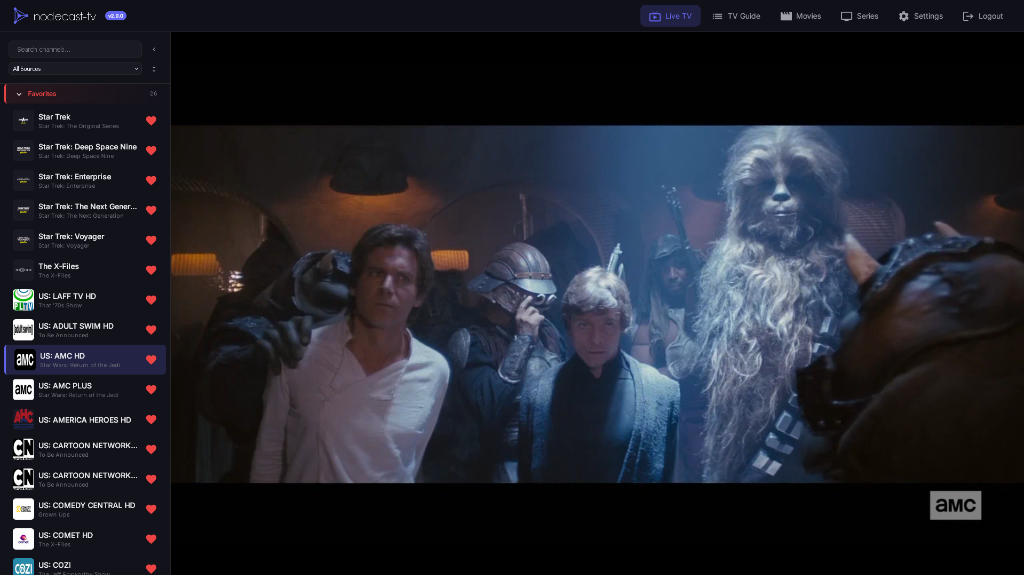1024x575 pixels.
Task: Open the sidebar options dots icon
Action: [x=154, y=69]
